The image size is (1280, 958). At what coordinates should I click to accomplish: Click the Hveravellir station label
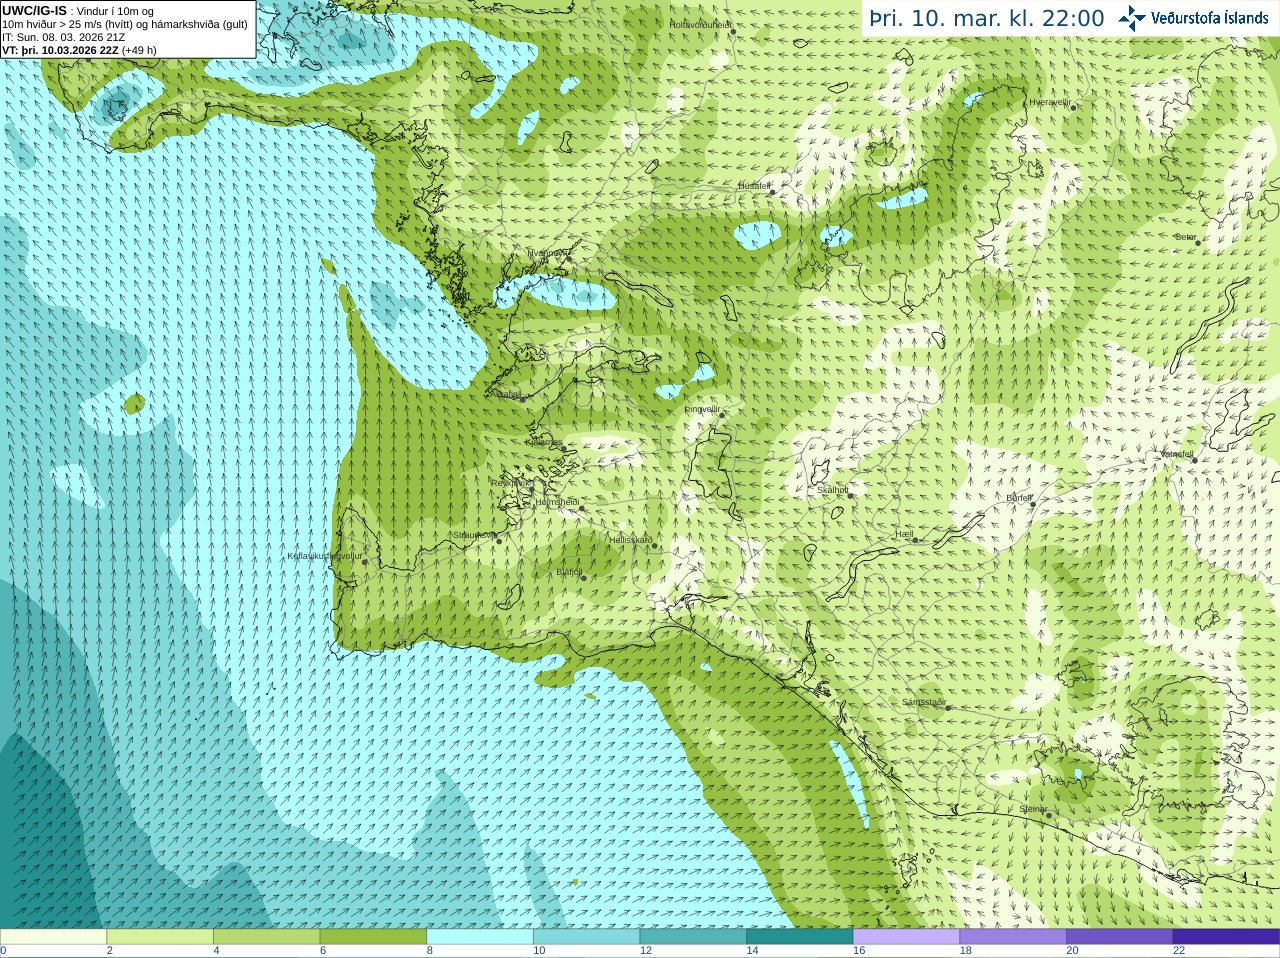[1050, 102]
